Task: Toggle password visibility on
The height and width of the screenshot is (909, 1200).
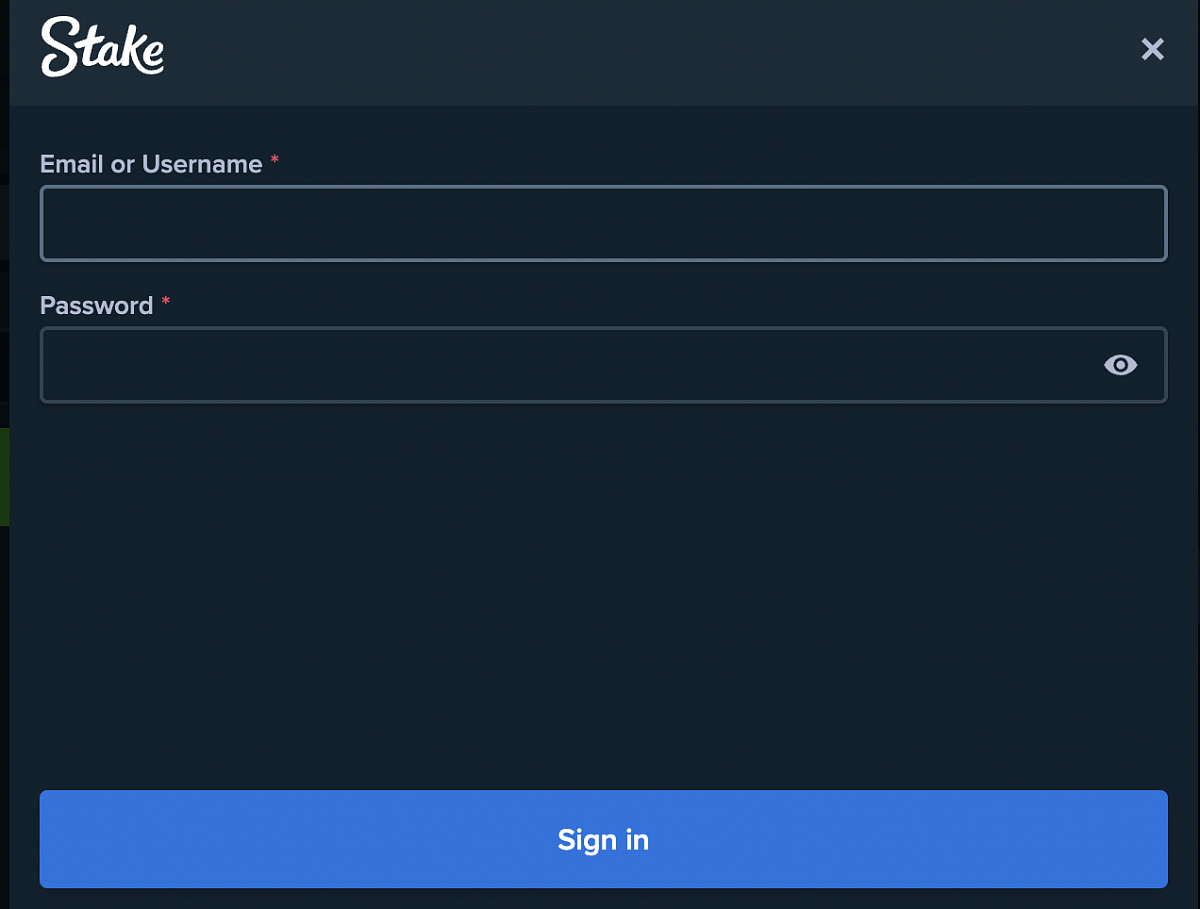Action: pos(1120,365)
